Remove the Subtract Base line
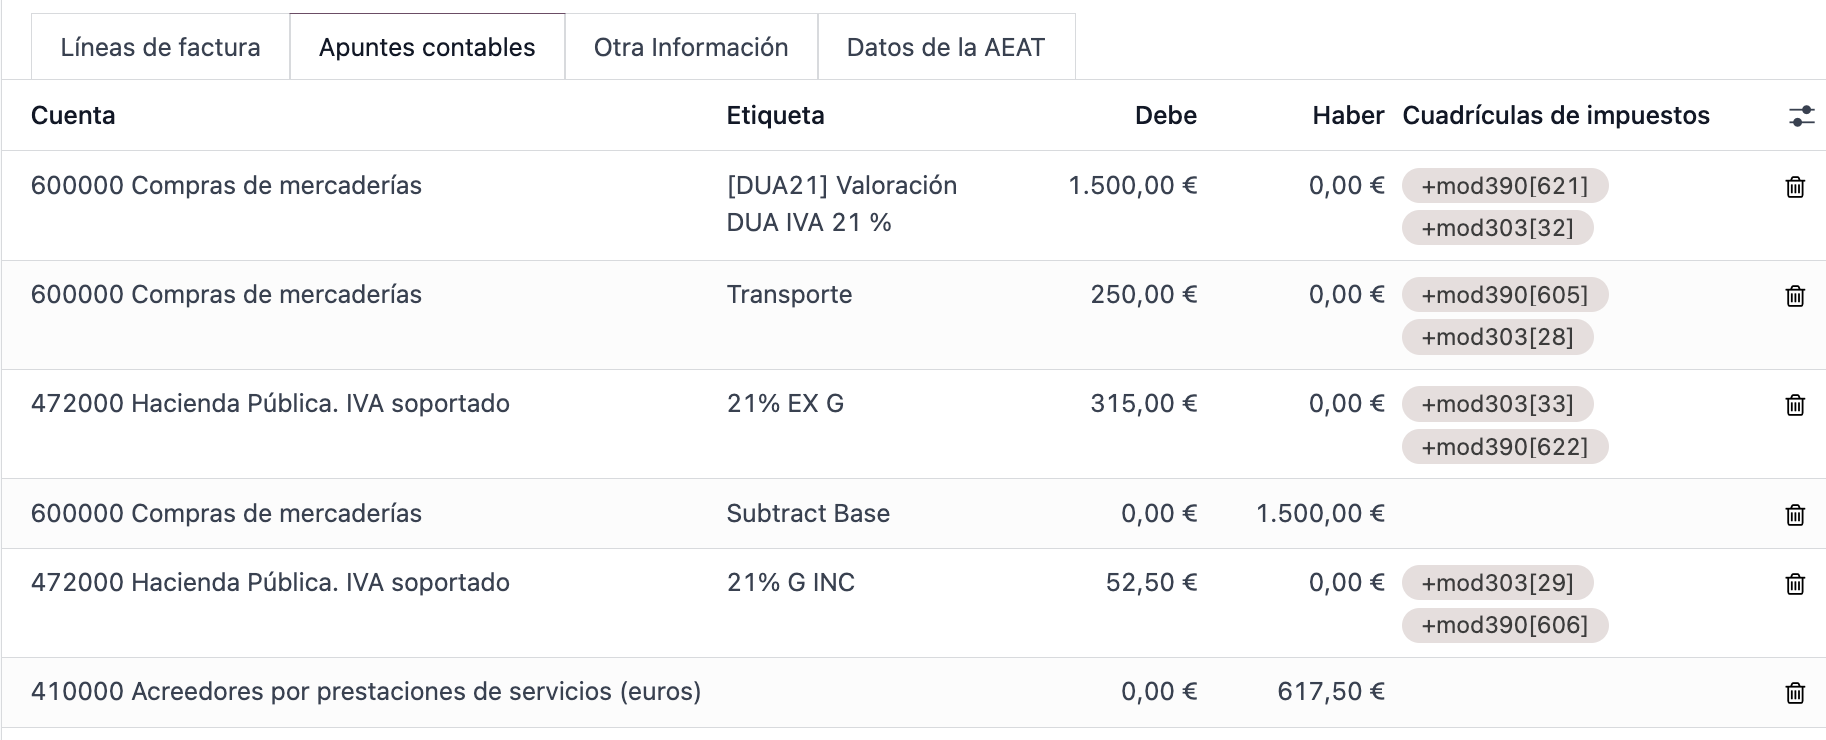The image size is (1826, 740). [1797, 513]
